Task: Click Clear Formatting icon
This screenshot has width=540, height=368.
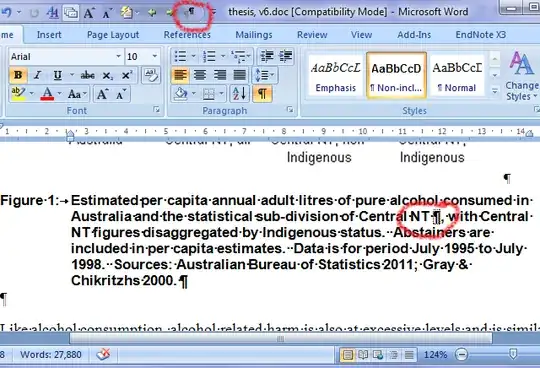Action: (x=150, y=75)
